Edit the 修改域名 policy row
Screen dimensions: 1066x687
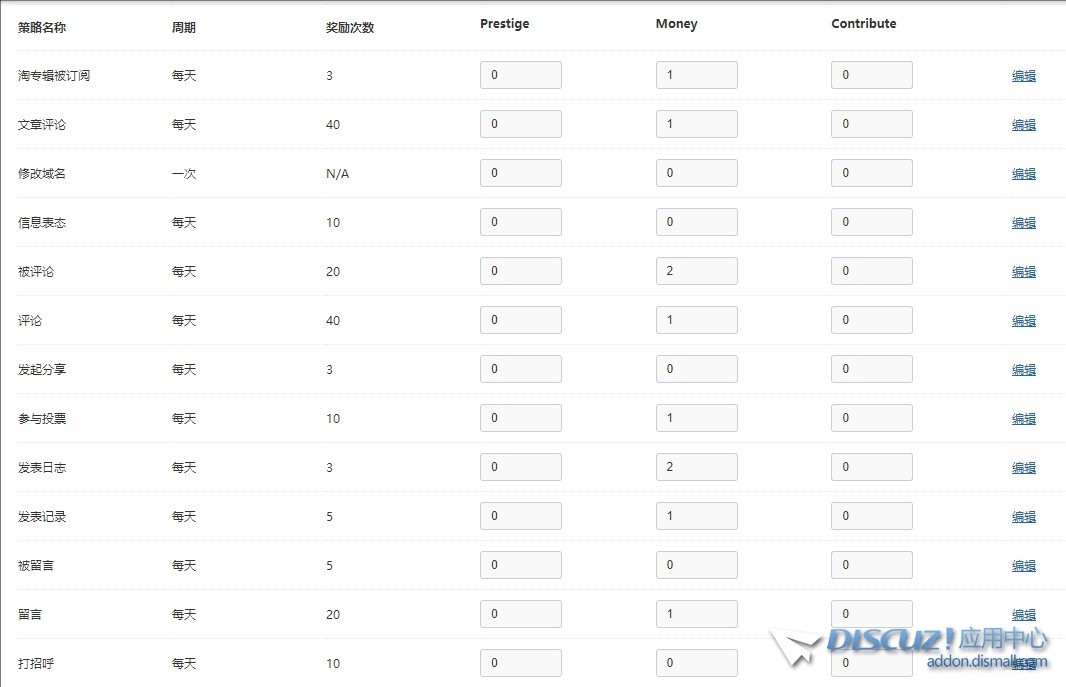[x=1023, y=174]
